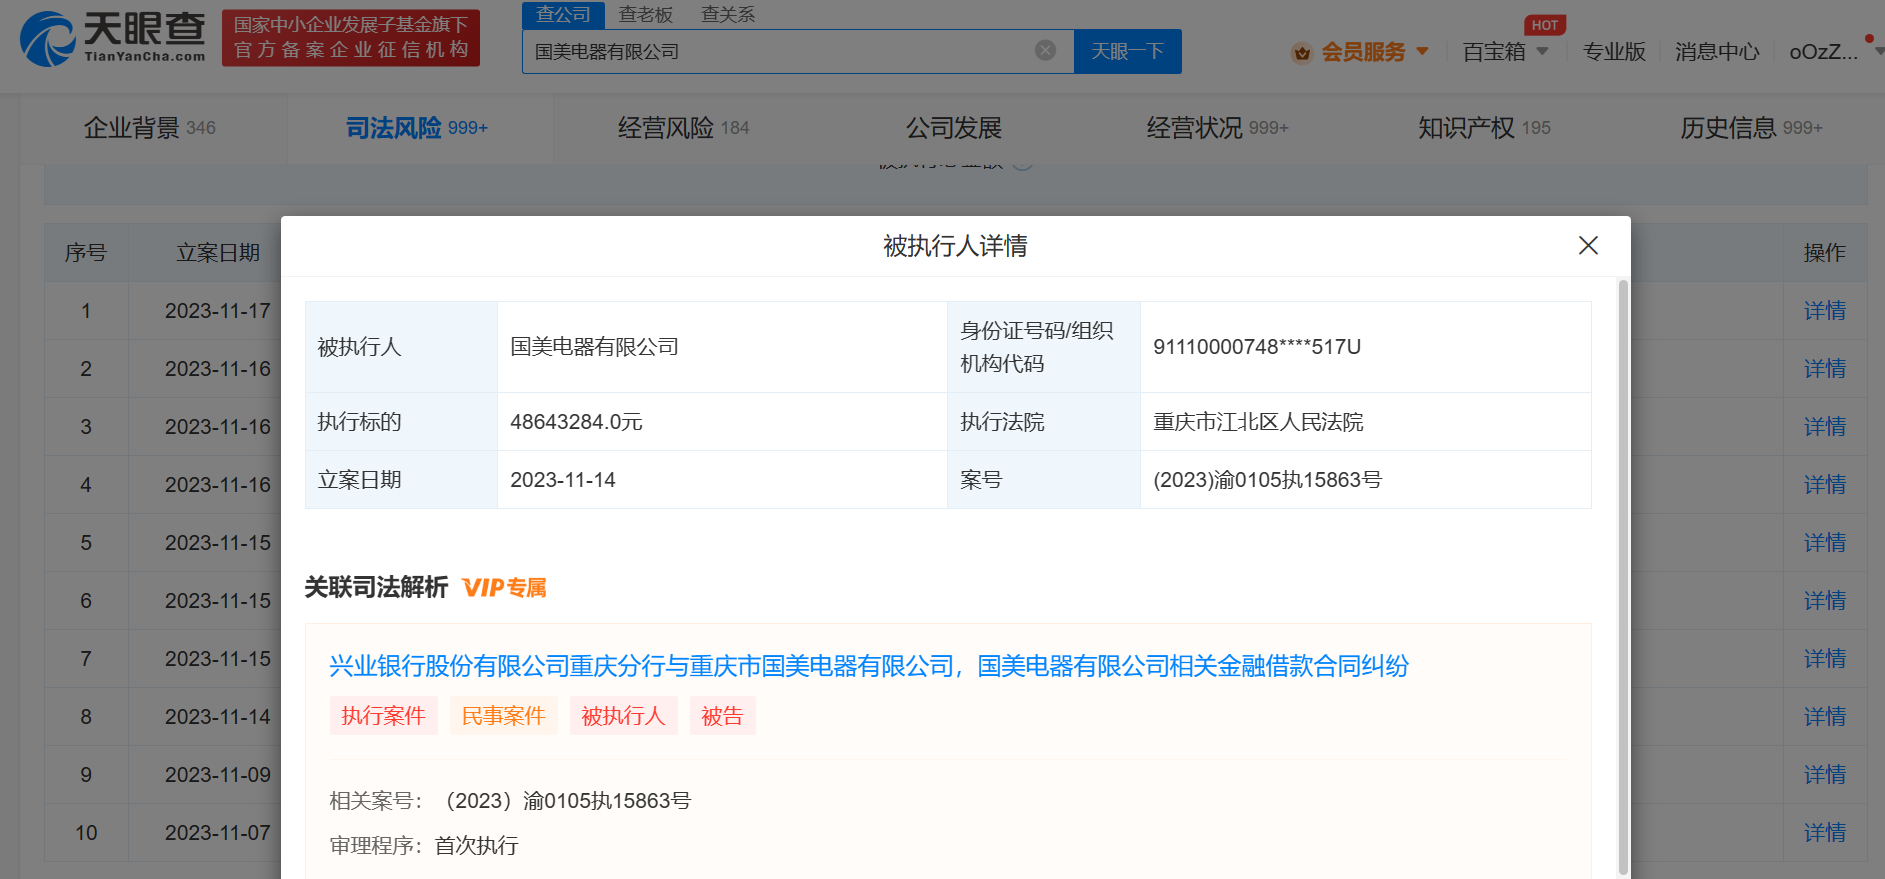Click the 2023-11-09 date in row 9

click(218, 775)
